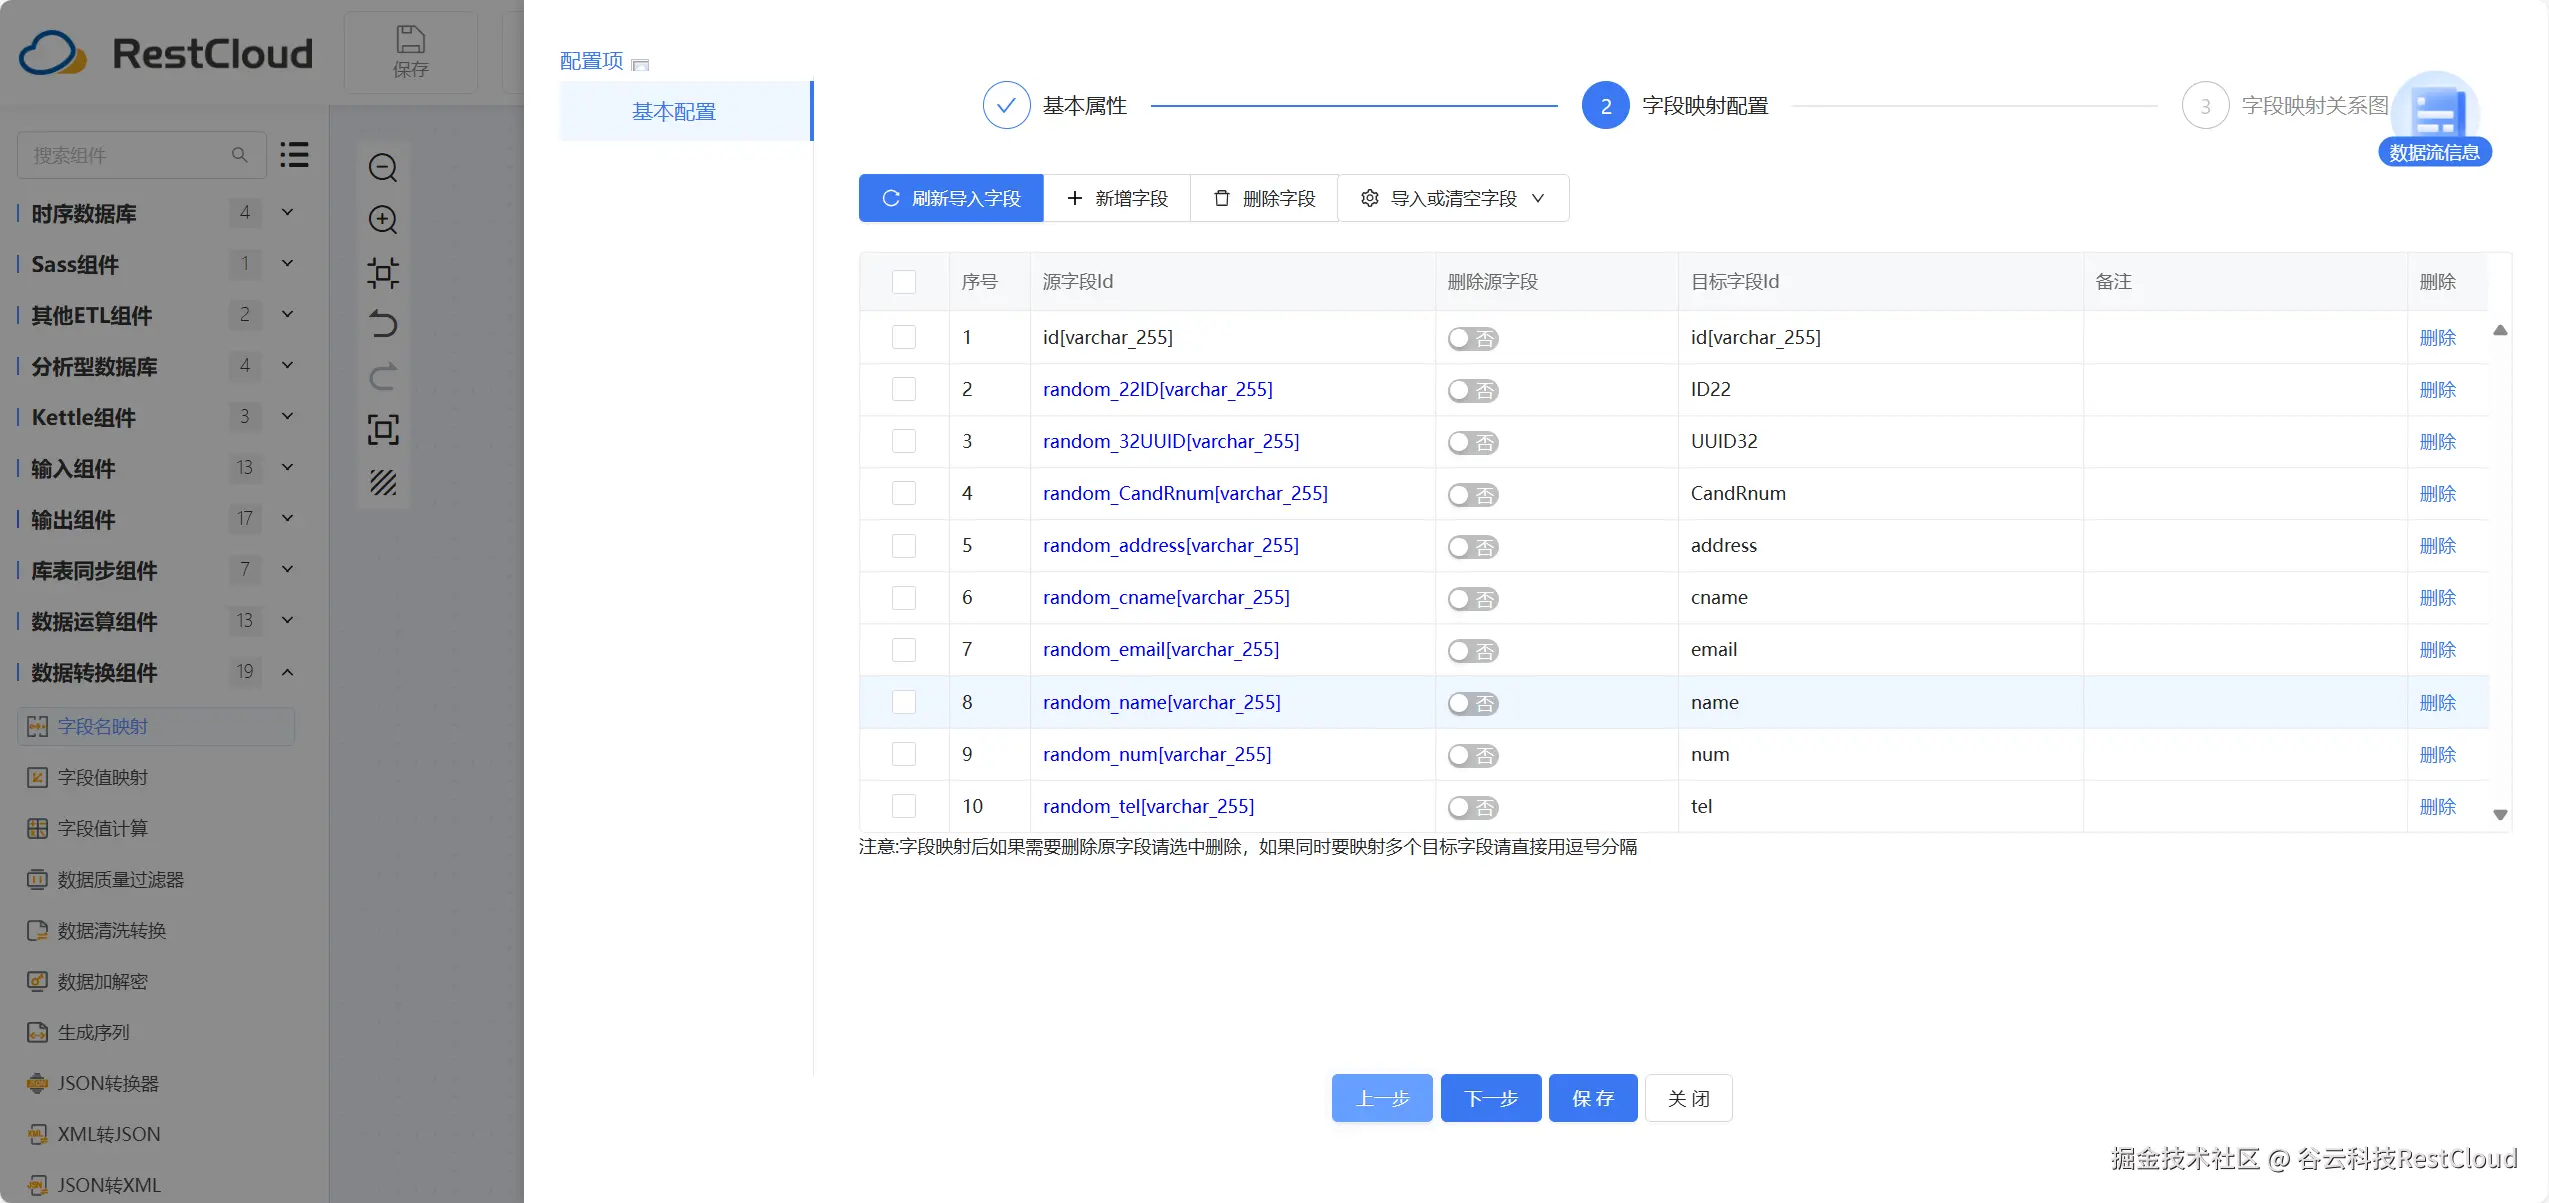This screenshot has height=1203, width=2549.
Task: Click the zoom in magnifier icon
Action: click(x=383, y=220)
